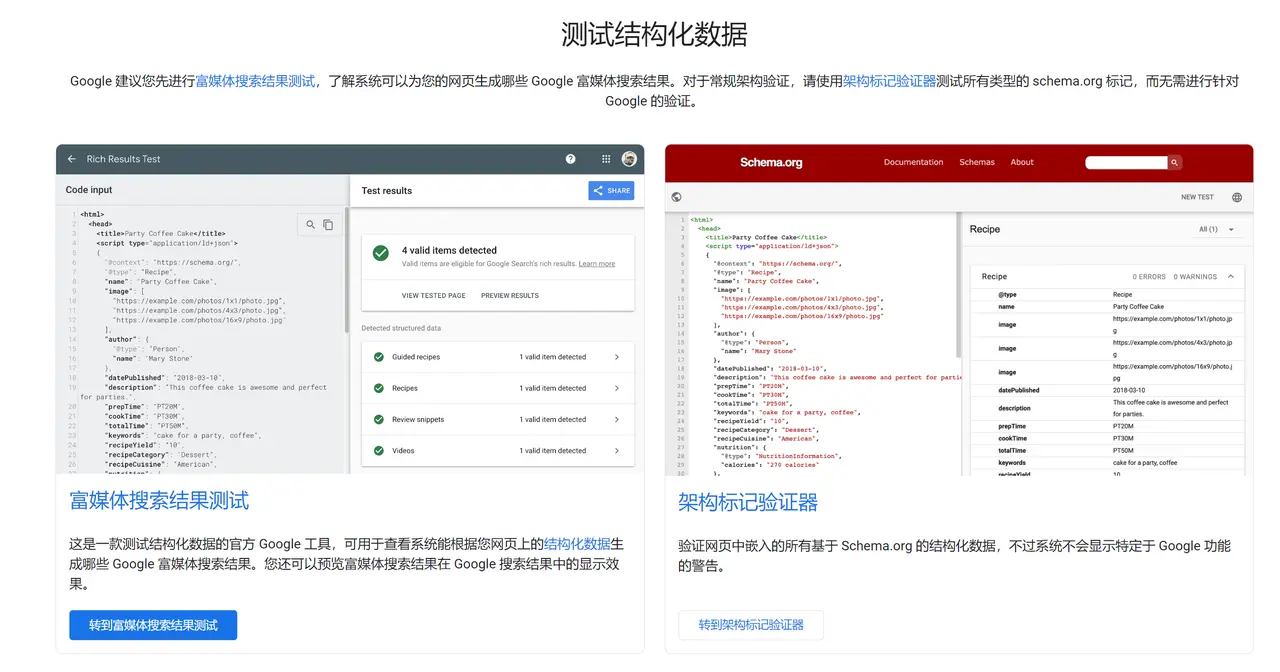This screenshot has height=672, width=1280.
Task: Click NEW TEST in the Schema.org validator
Action: pyautogui.click(x=1197, y=197)
